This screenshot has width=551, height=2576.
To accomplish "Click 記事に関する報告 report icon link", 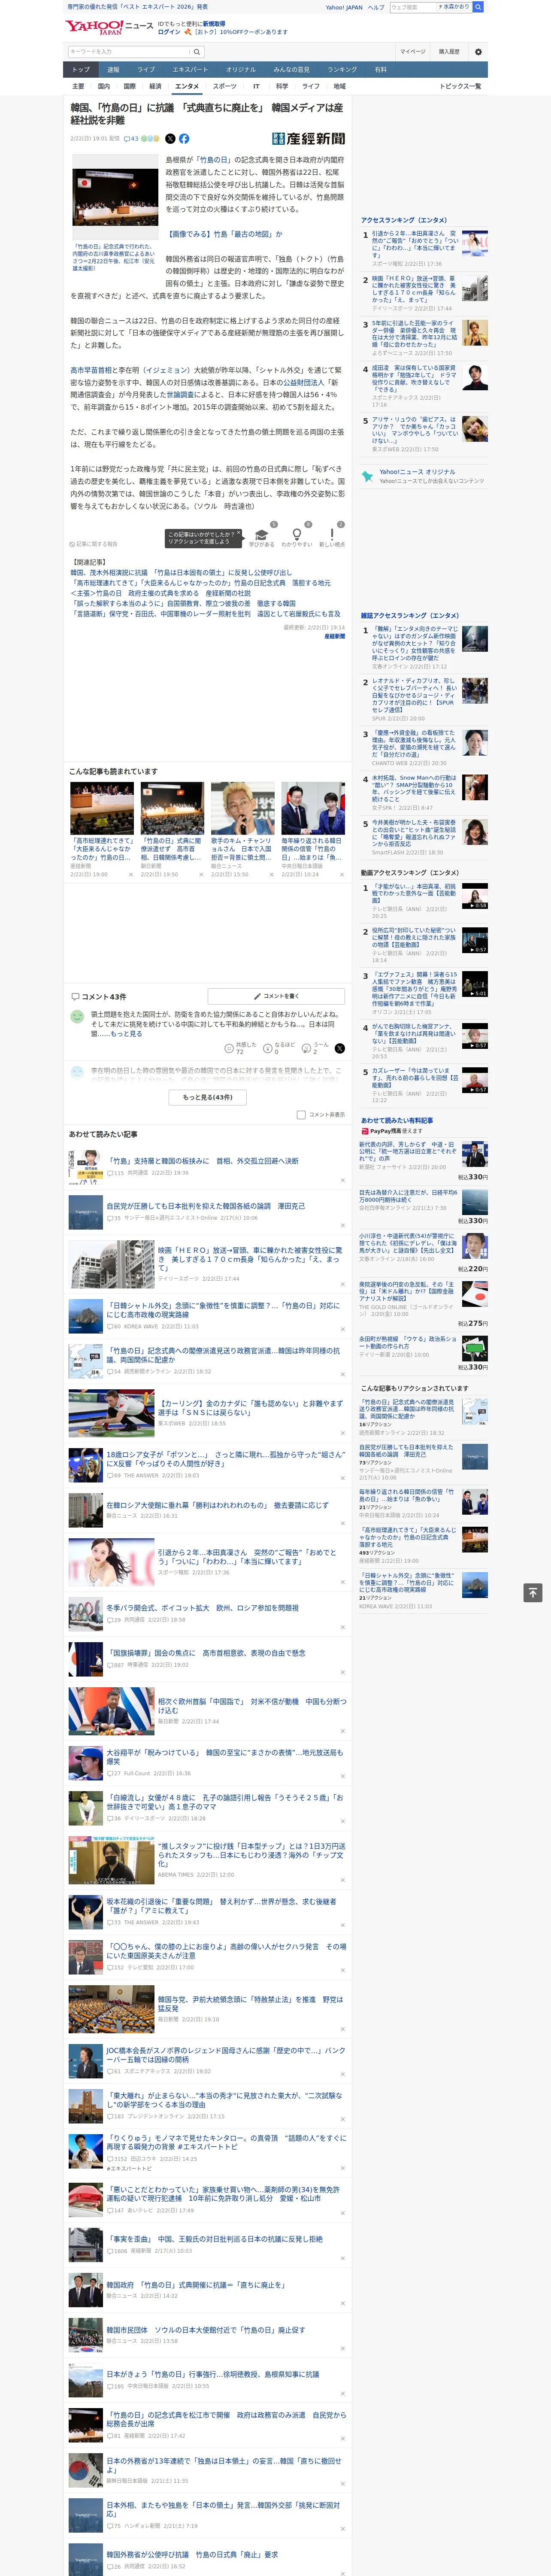I will click(x=94, y=544).
